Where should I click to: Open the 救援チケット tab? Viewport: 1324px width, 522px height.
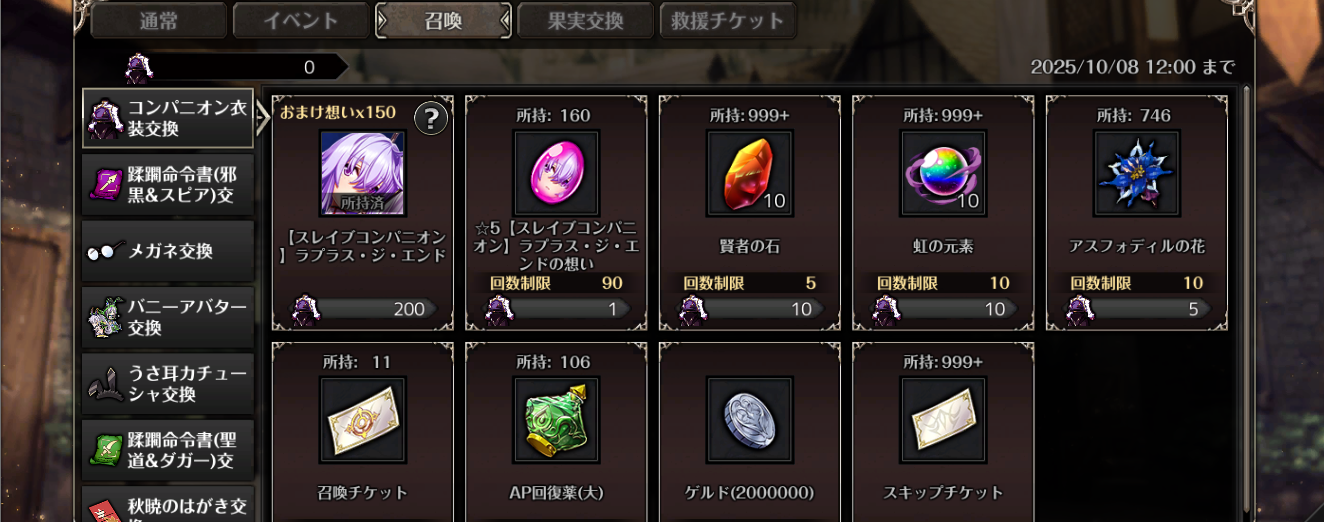pyautogui.click(x=728, y=20)
